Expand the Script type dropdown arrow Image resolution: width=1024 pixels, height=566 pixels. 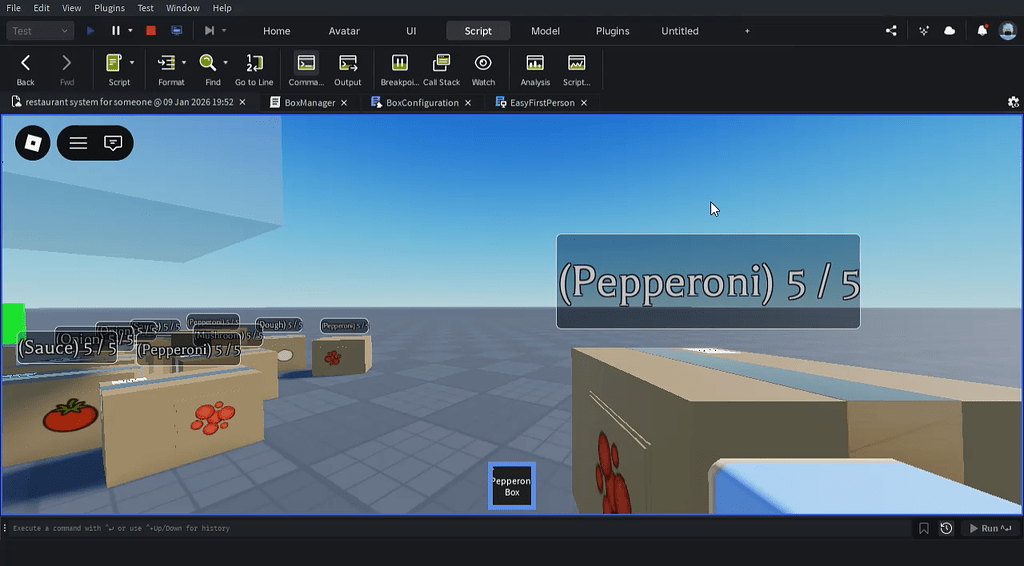(x=132, y=63)
